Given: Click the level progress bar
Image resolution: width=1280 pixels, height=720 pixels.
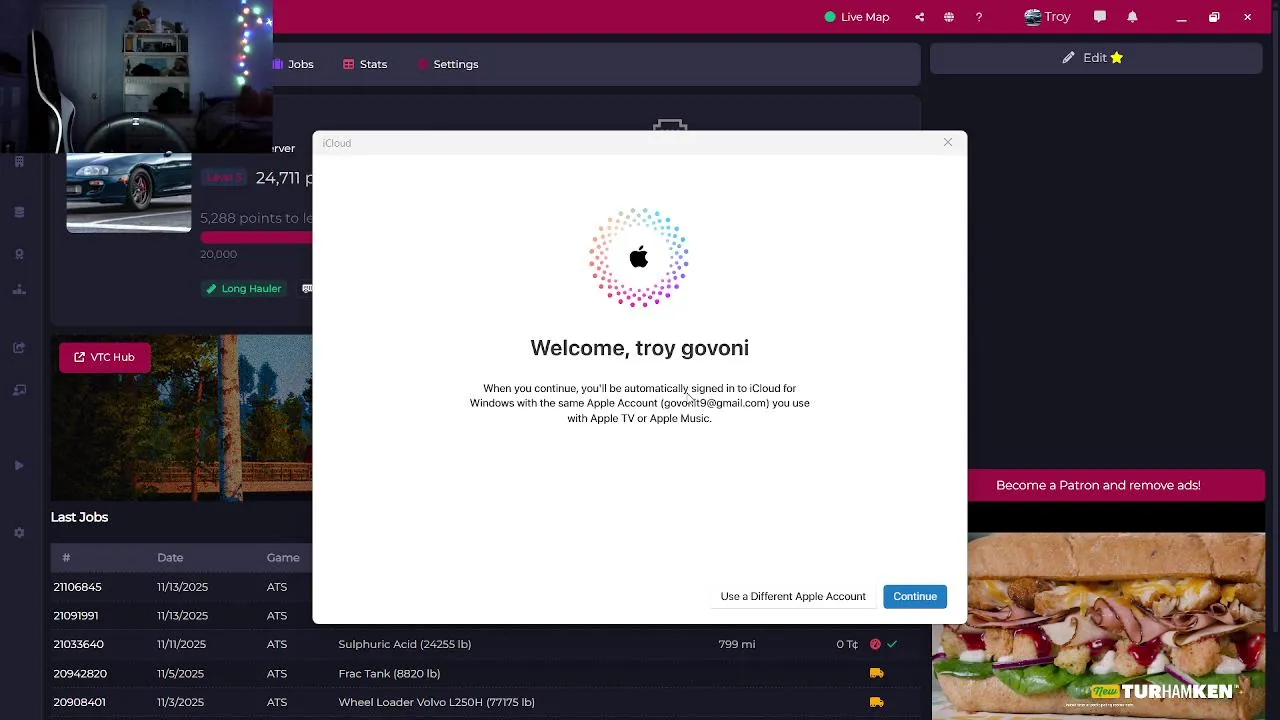Looking at the screenshot, I should click(256, 238).
